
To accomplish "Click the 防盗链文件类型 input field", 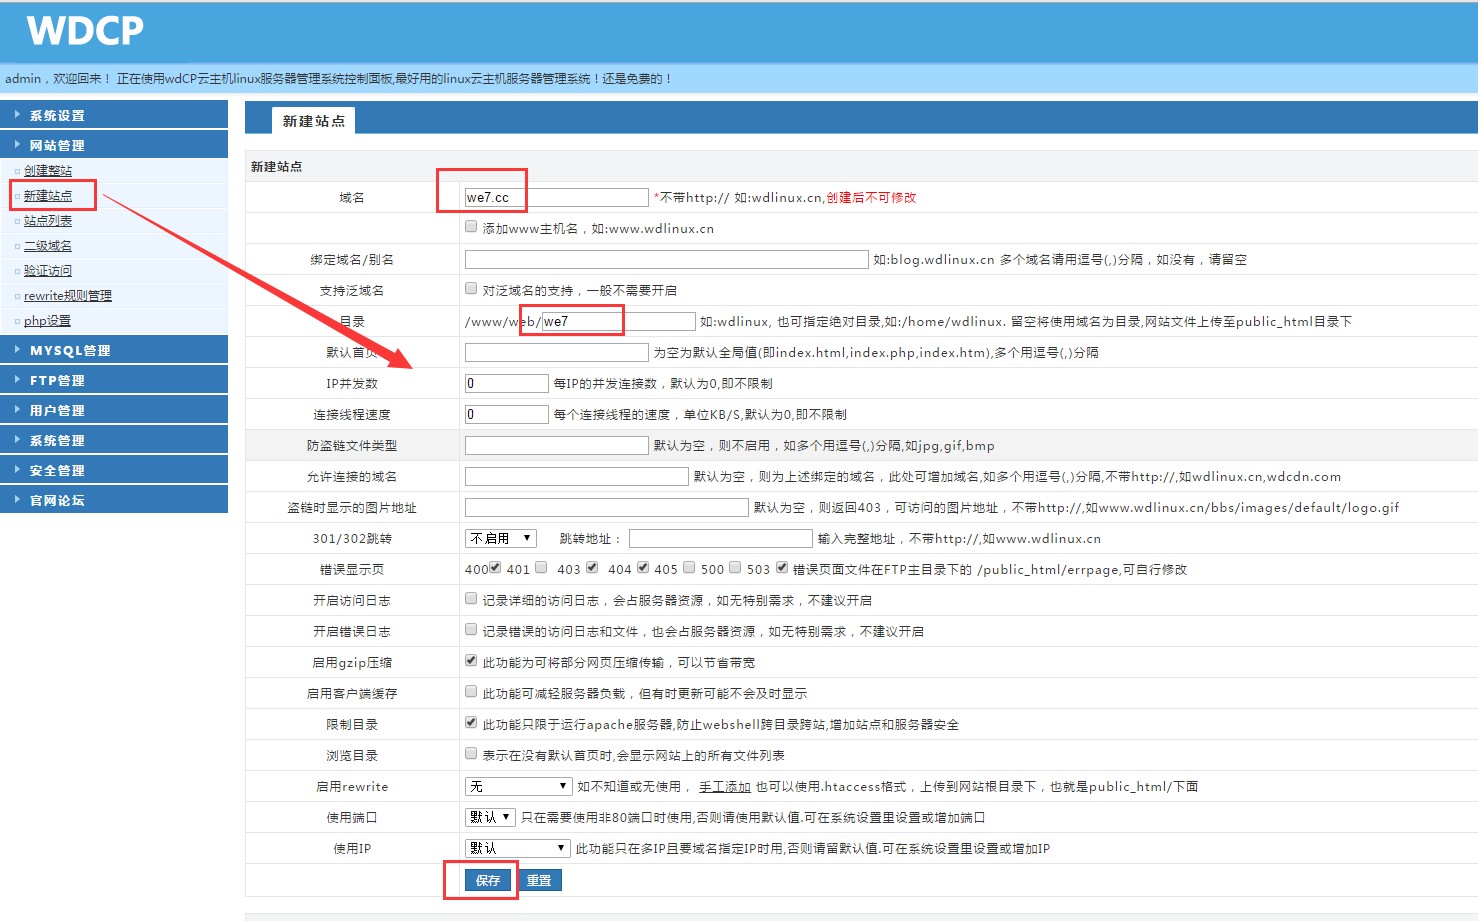I will click(556, 445).
